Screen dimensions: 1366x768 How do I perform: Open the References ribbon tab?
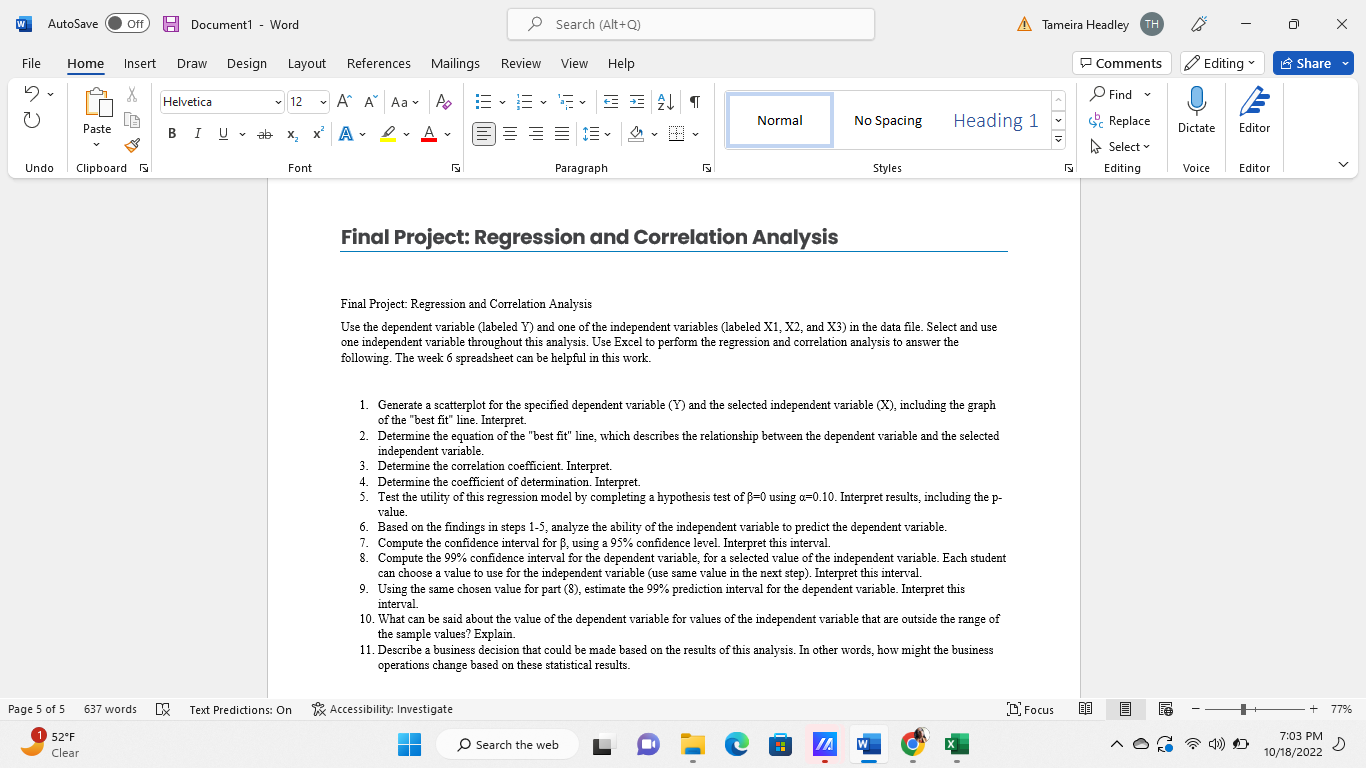[378, 63]
